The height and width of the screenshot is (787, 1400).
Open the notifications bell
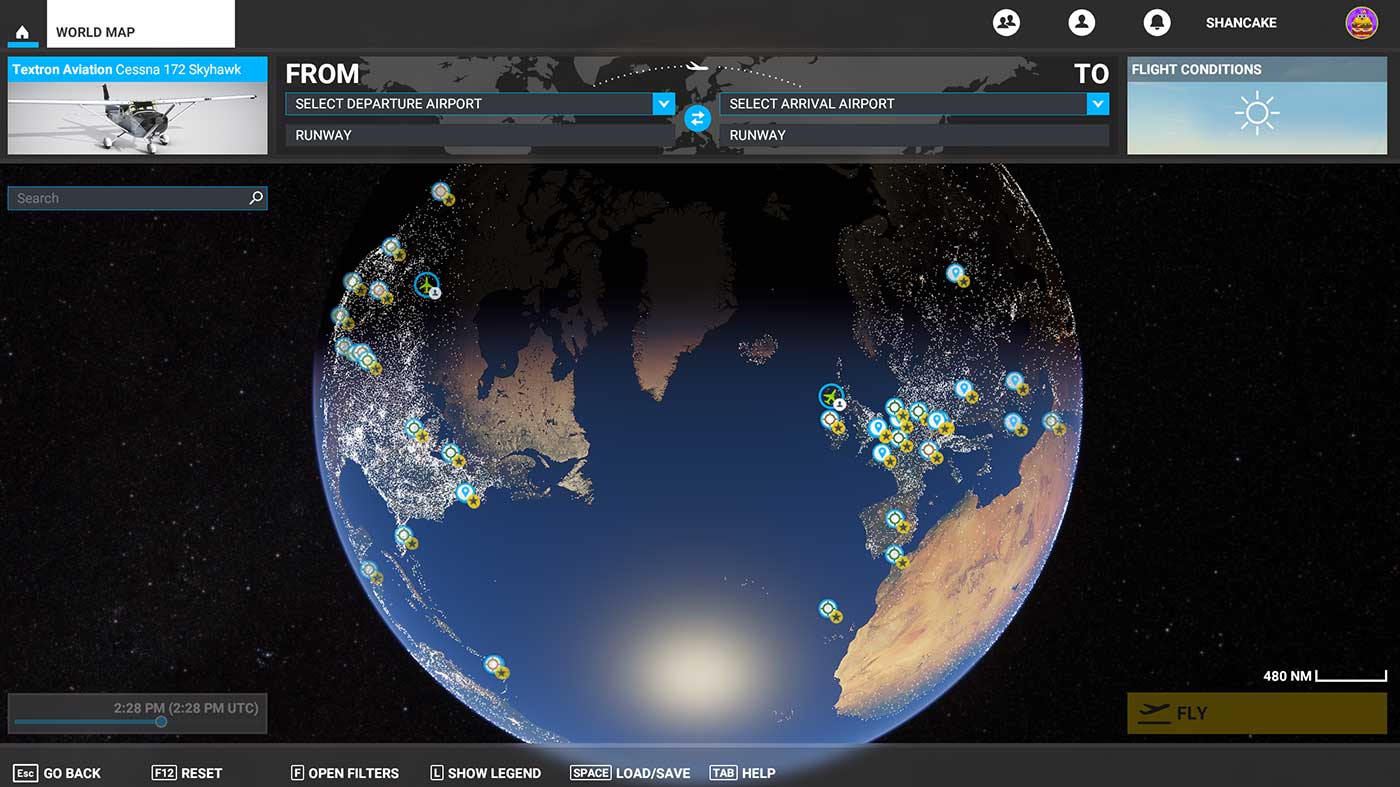pos(1157,22)
